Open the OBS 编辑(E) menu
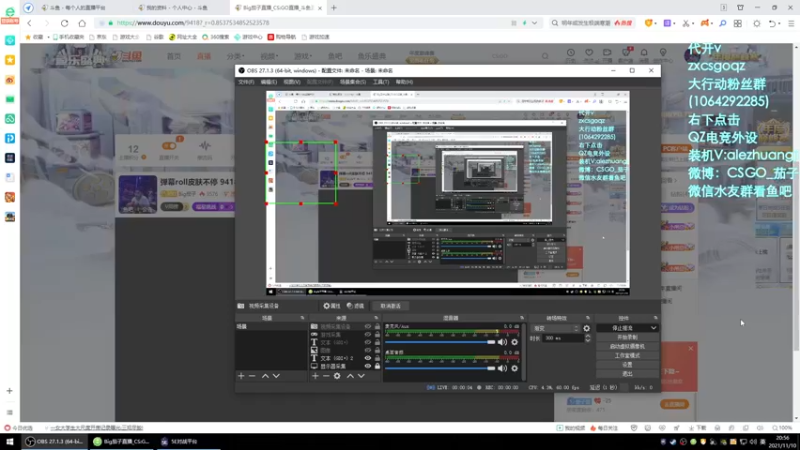Viewport: 800px width, 450px height. 269,82
